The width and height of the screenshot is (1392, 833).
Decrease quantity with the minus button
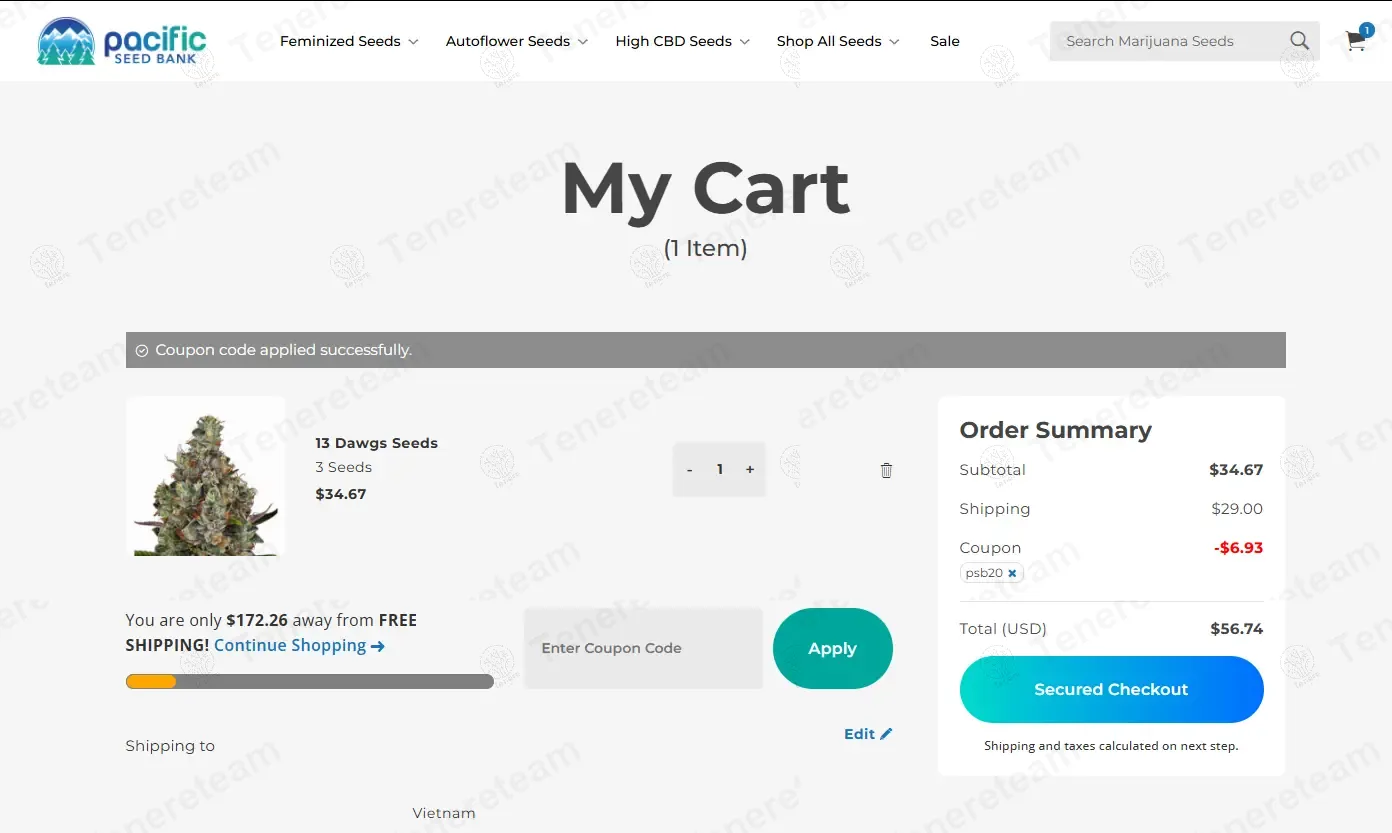[690, 470]
